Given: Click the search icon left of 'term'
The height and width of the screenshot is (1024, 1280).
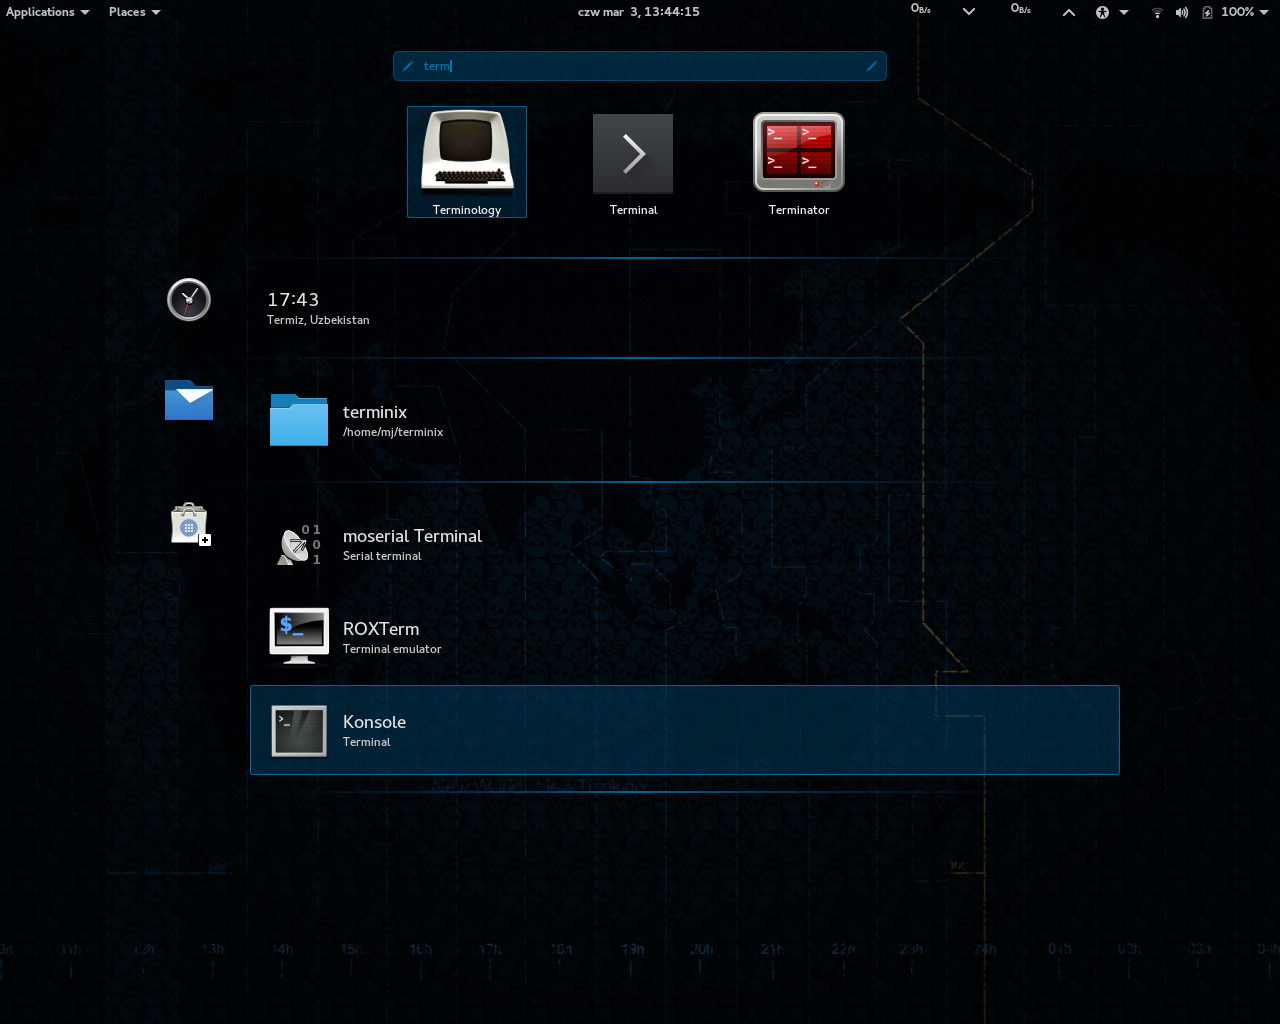Looking at the screenshot, I should pos(408,66).
